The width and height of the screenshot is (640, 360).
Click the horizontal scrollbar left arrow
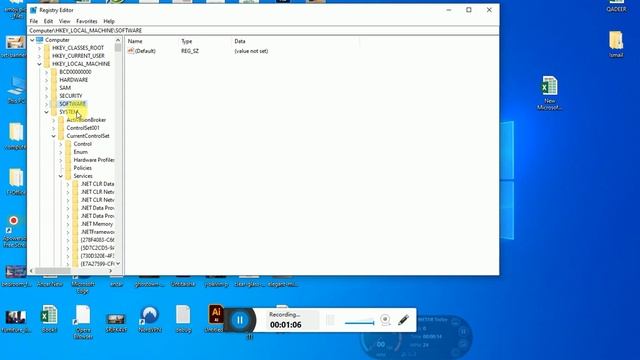32,271
